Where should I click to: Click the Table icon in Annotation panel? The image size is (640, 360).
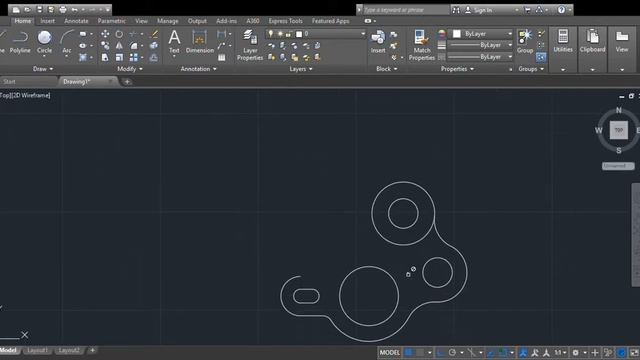tap(222, 58)
